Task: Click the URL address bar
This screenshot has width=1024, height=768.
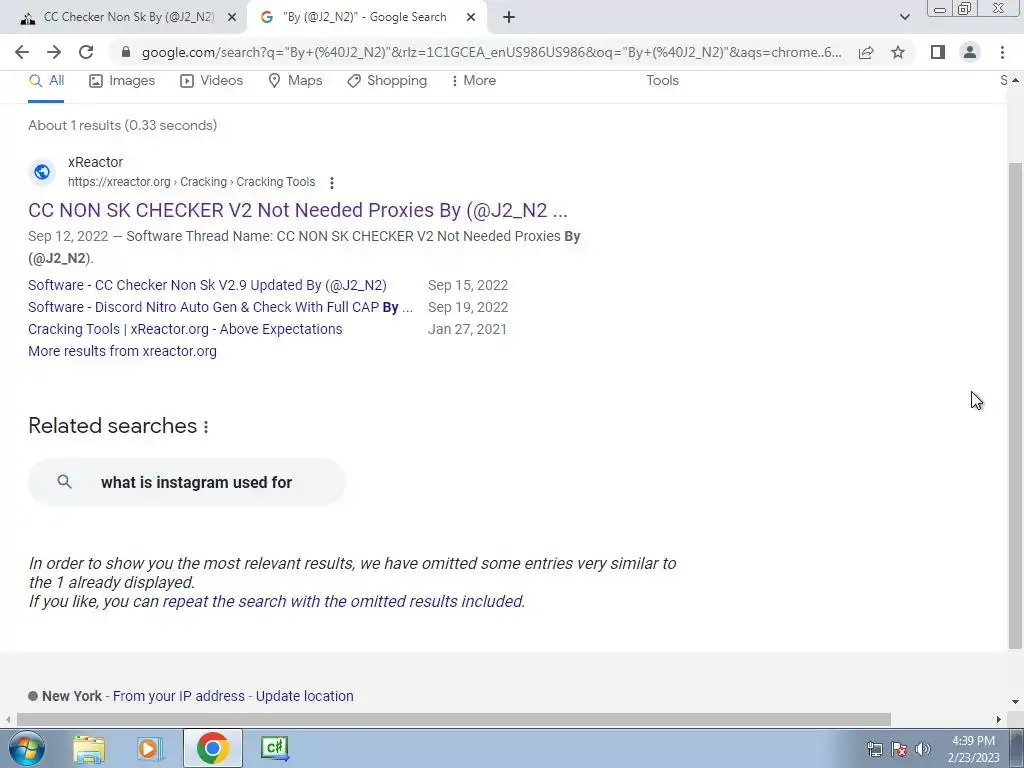Action: 491,52
